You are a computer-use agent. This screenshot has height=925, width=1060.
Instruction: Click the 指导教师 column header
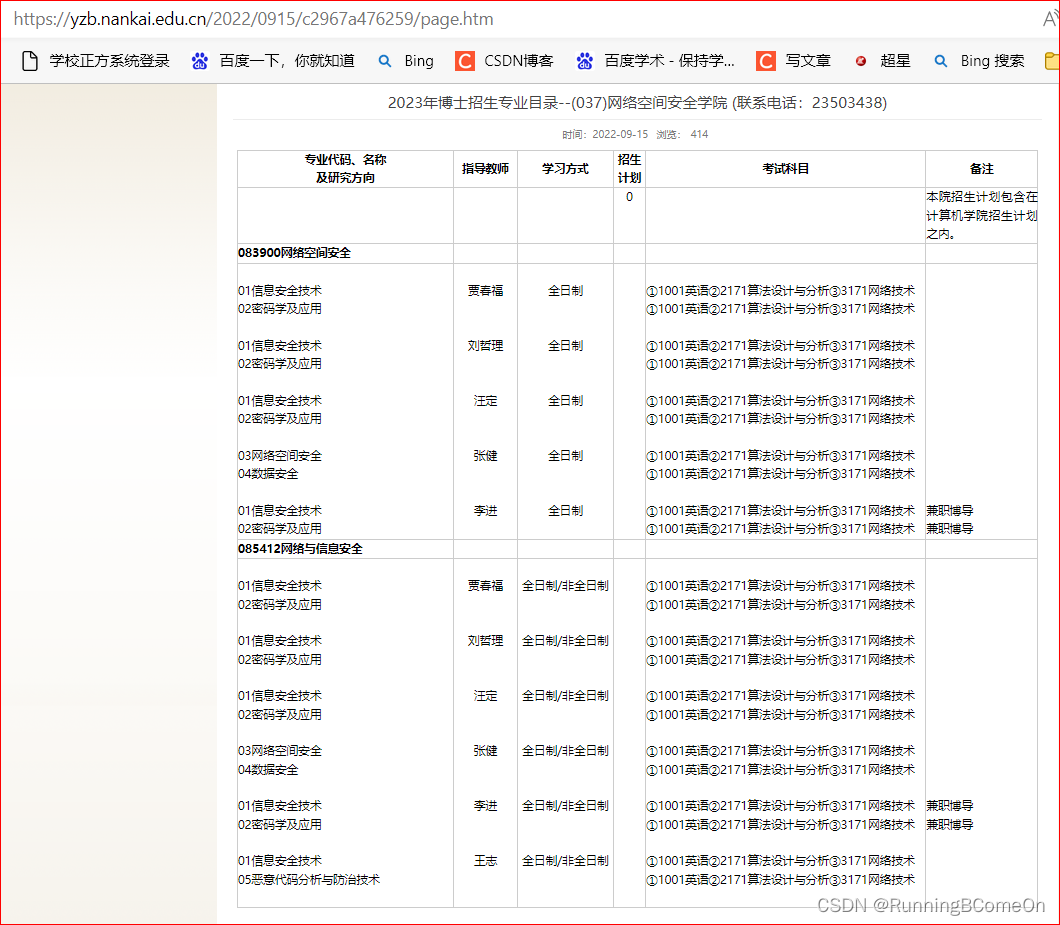point(485,169)
